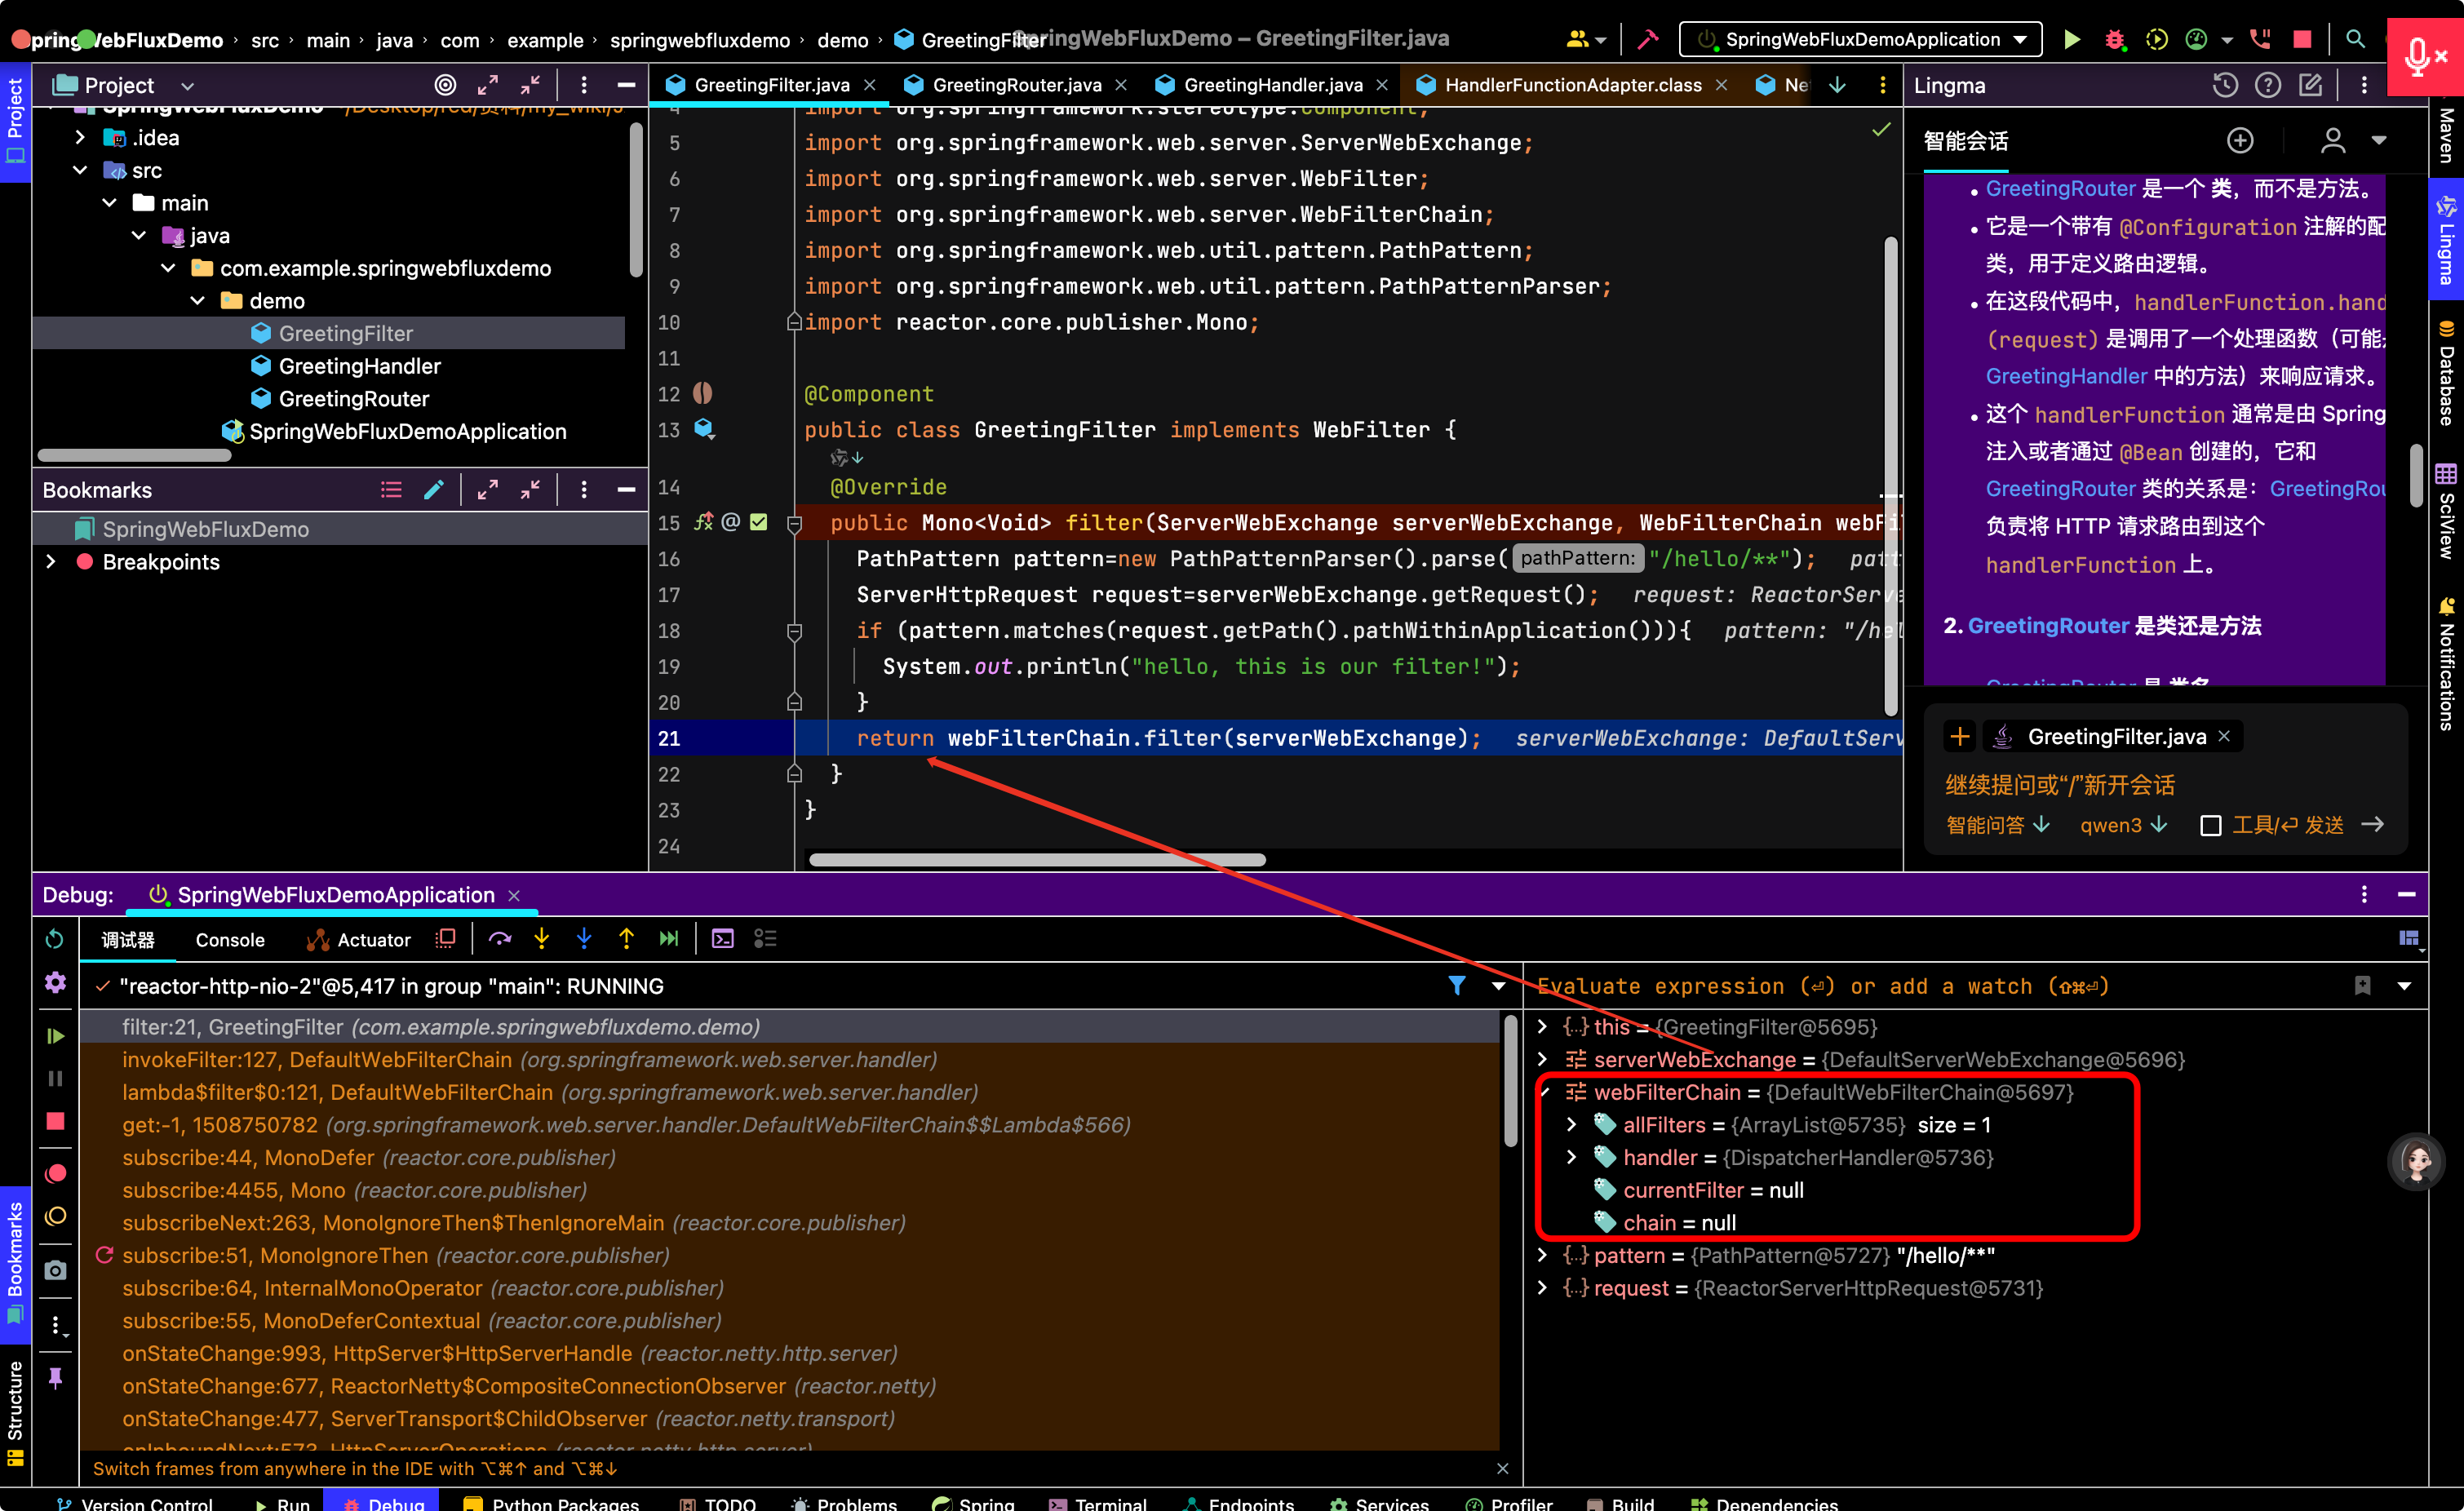The width and height of the screenshot is (2464, 1511).
Task: Click the Lingma help question mark icon
Action: coord(2268,85)
